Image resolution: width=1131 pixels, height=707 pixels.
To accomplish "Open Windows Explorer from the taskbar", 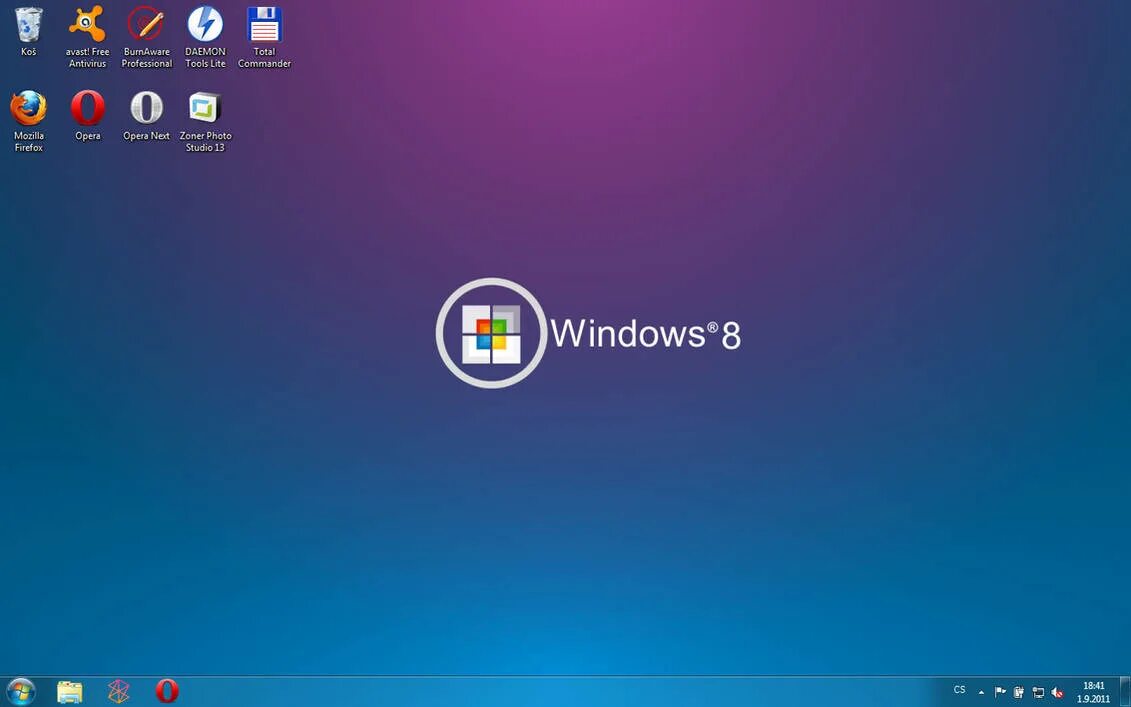I will point(70,692).
